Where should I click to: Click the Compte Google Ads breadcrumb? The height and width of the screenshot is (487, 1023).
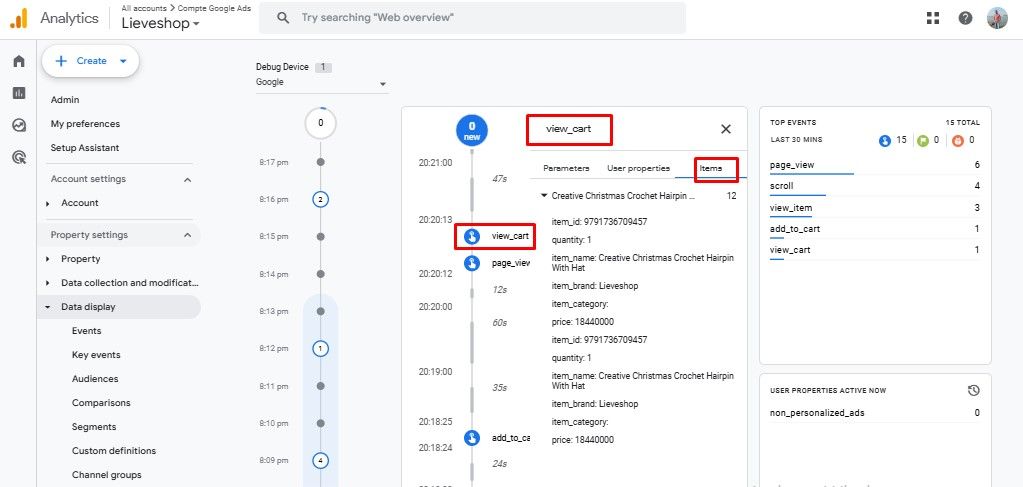click(214, 8)
